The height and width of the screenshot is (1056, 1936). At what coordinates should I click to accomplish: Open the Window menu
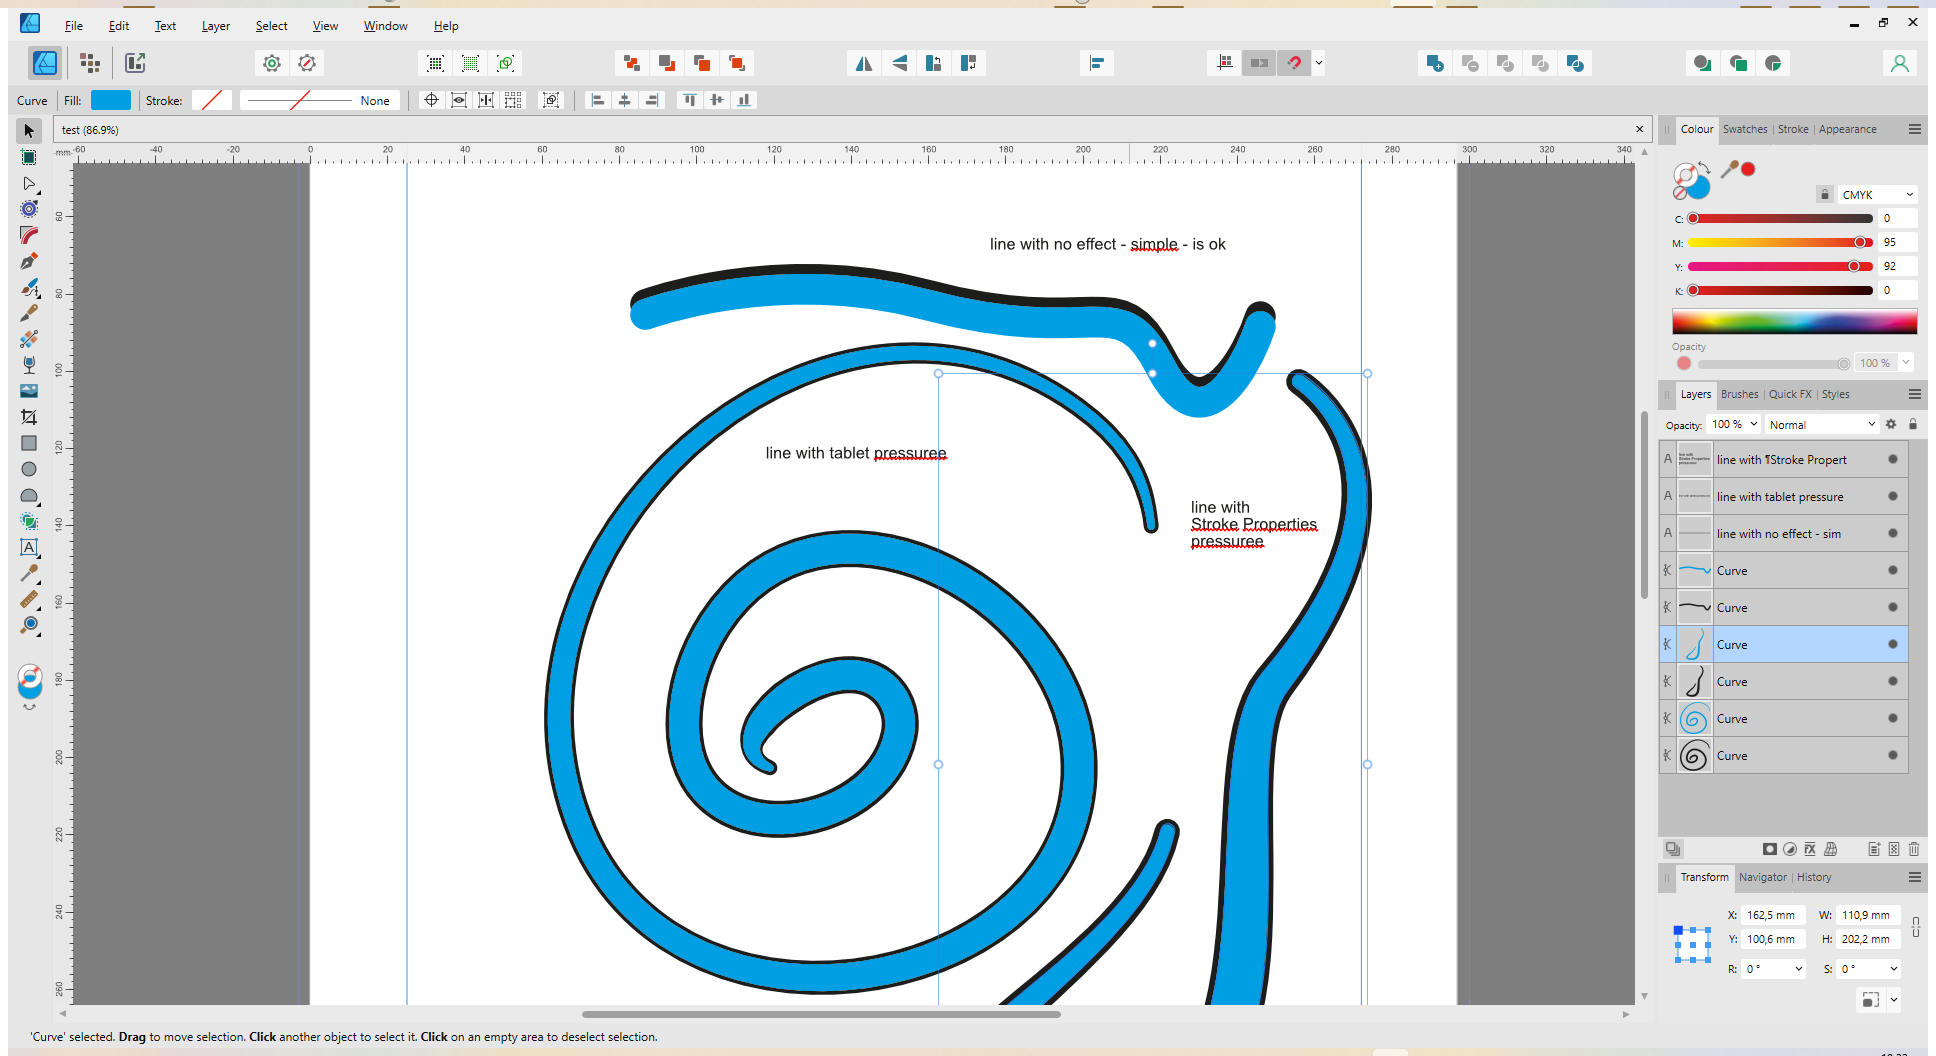click(x=385, y=26)
